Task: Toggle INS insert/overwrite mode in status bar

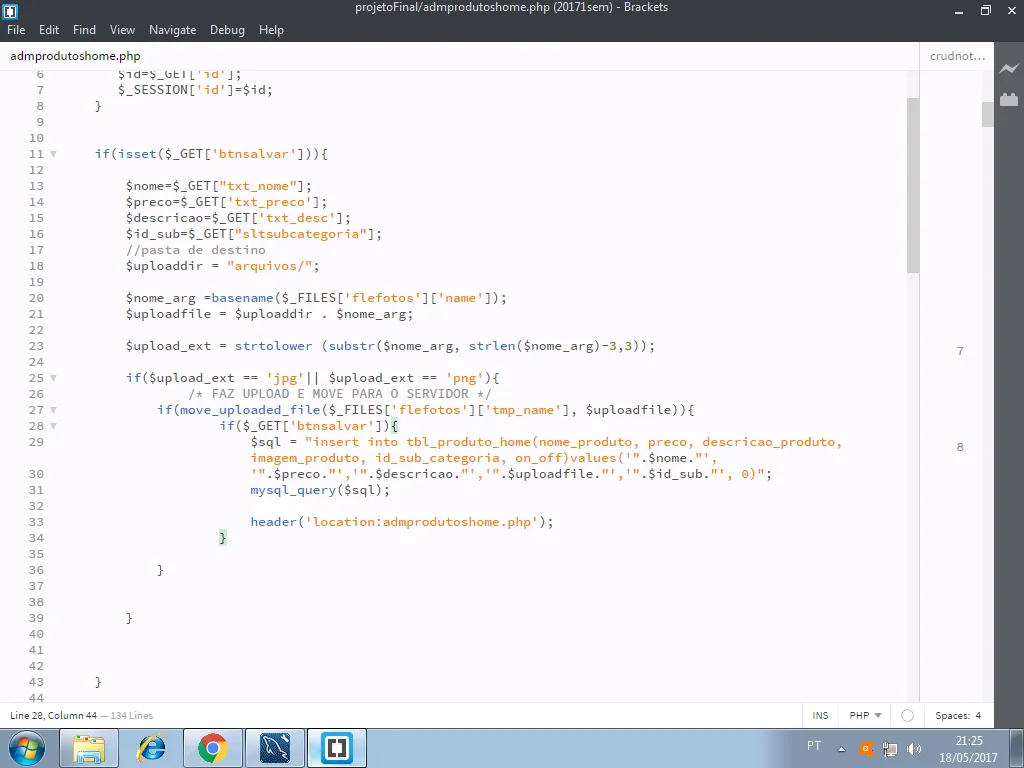Action: [820, 716]
